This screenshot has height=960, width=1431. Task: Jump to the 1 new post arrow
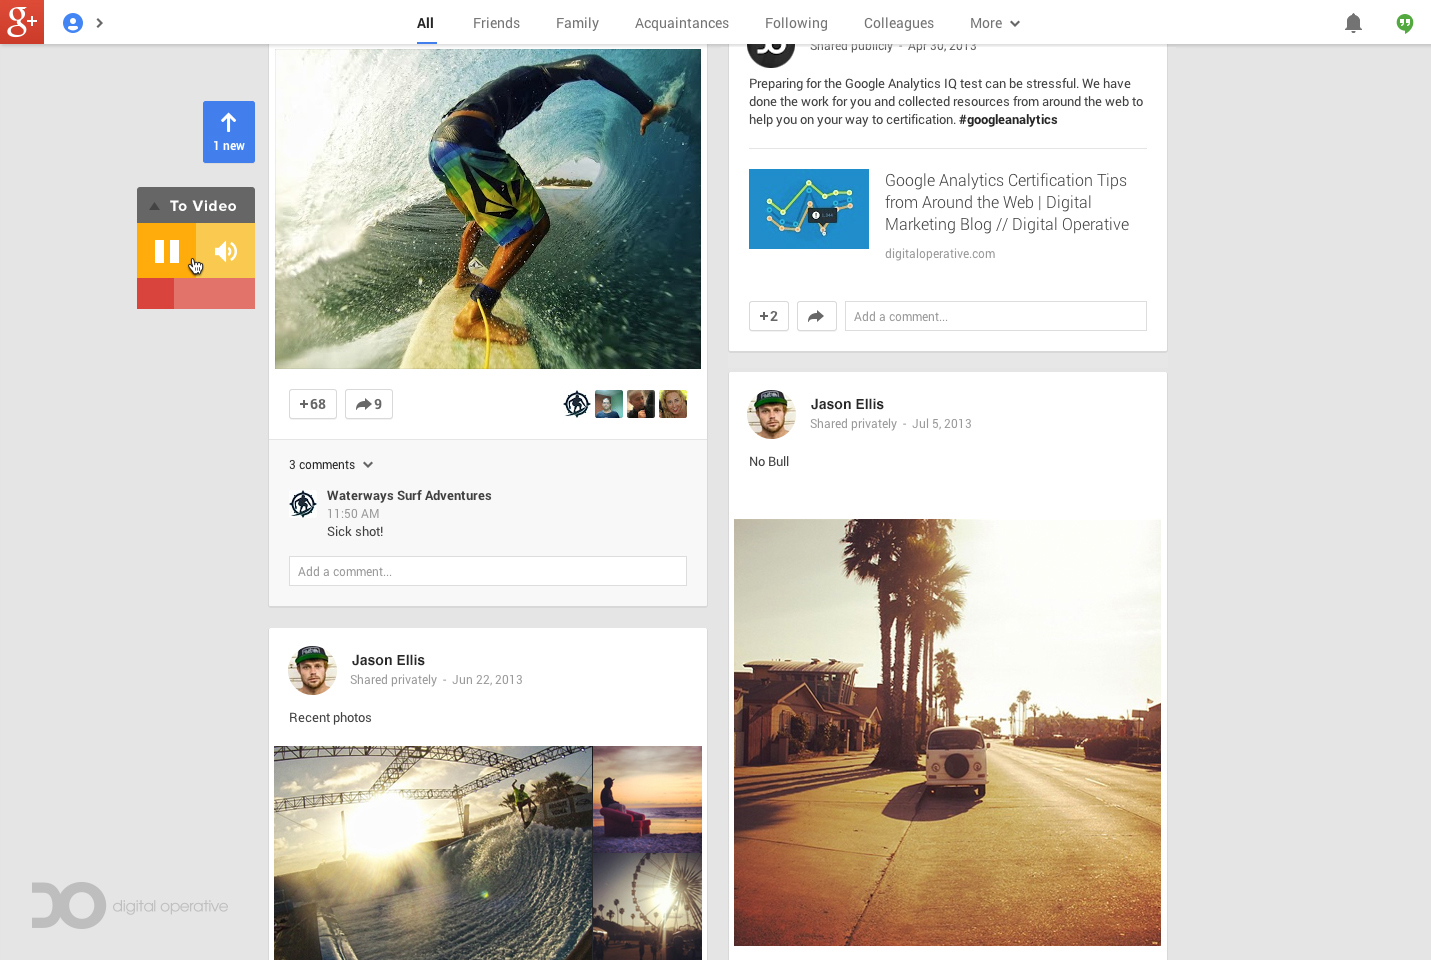coord(229,132)
